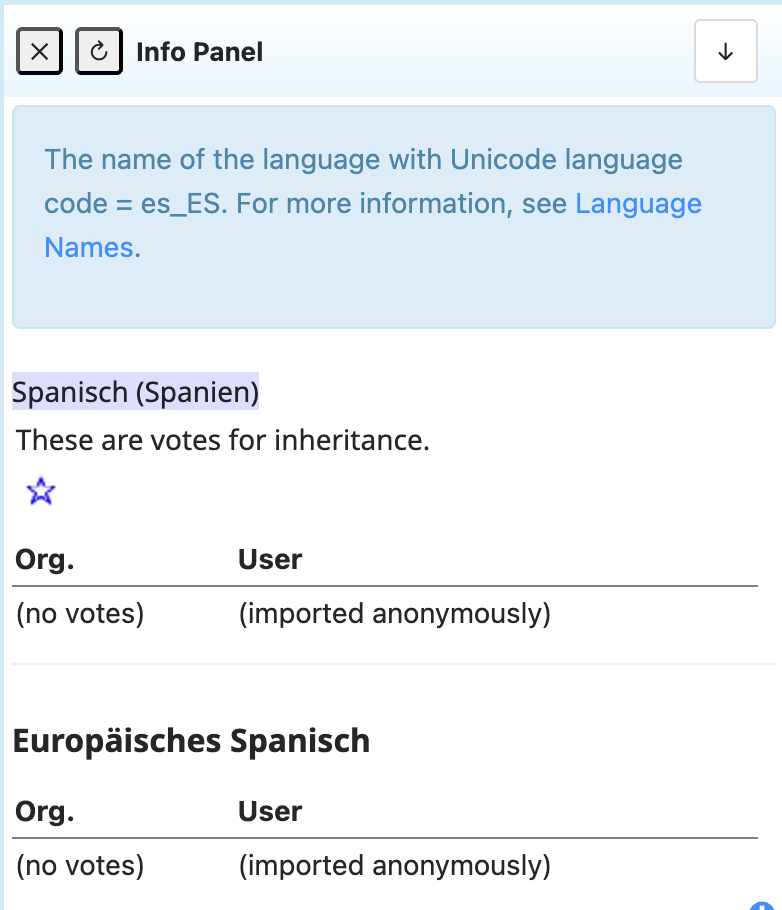
Task: Click the (imported anonymously) entry under Europäisches Spanisch
Action: point(394,865)
